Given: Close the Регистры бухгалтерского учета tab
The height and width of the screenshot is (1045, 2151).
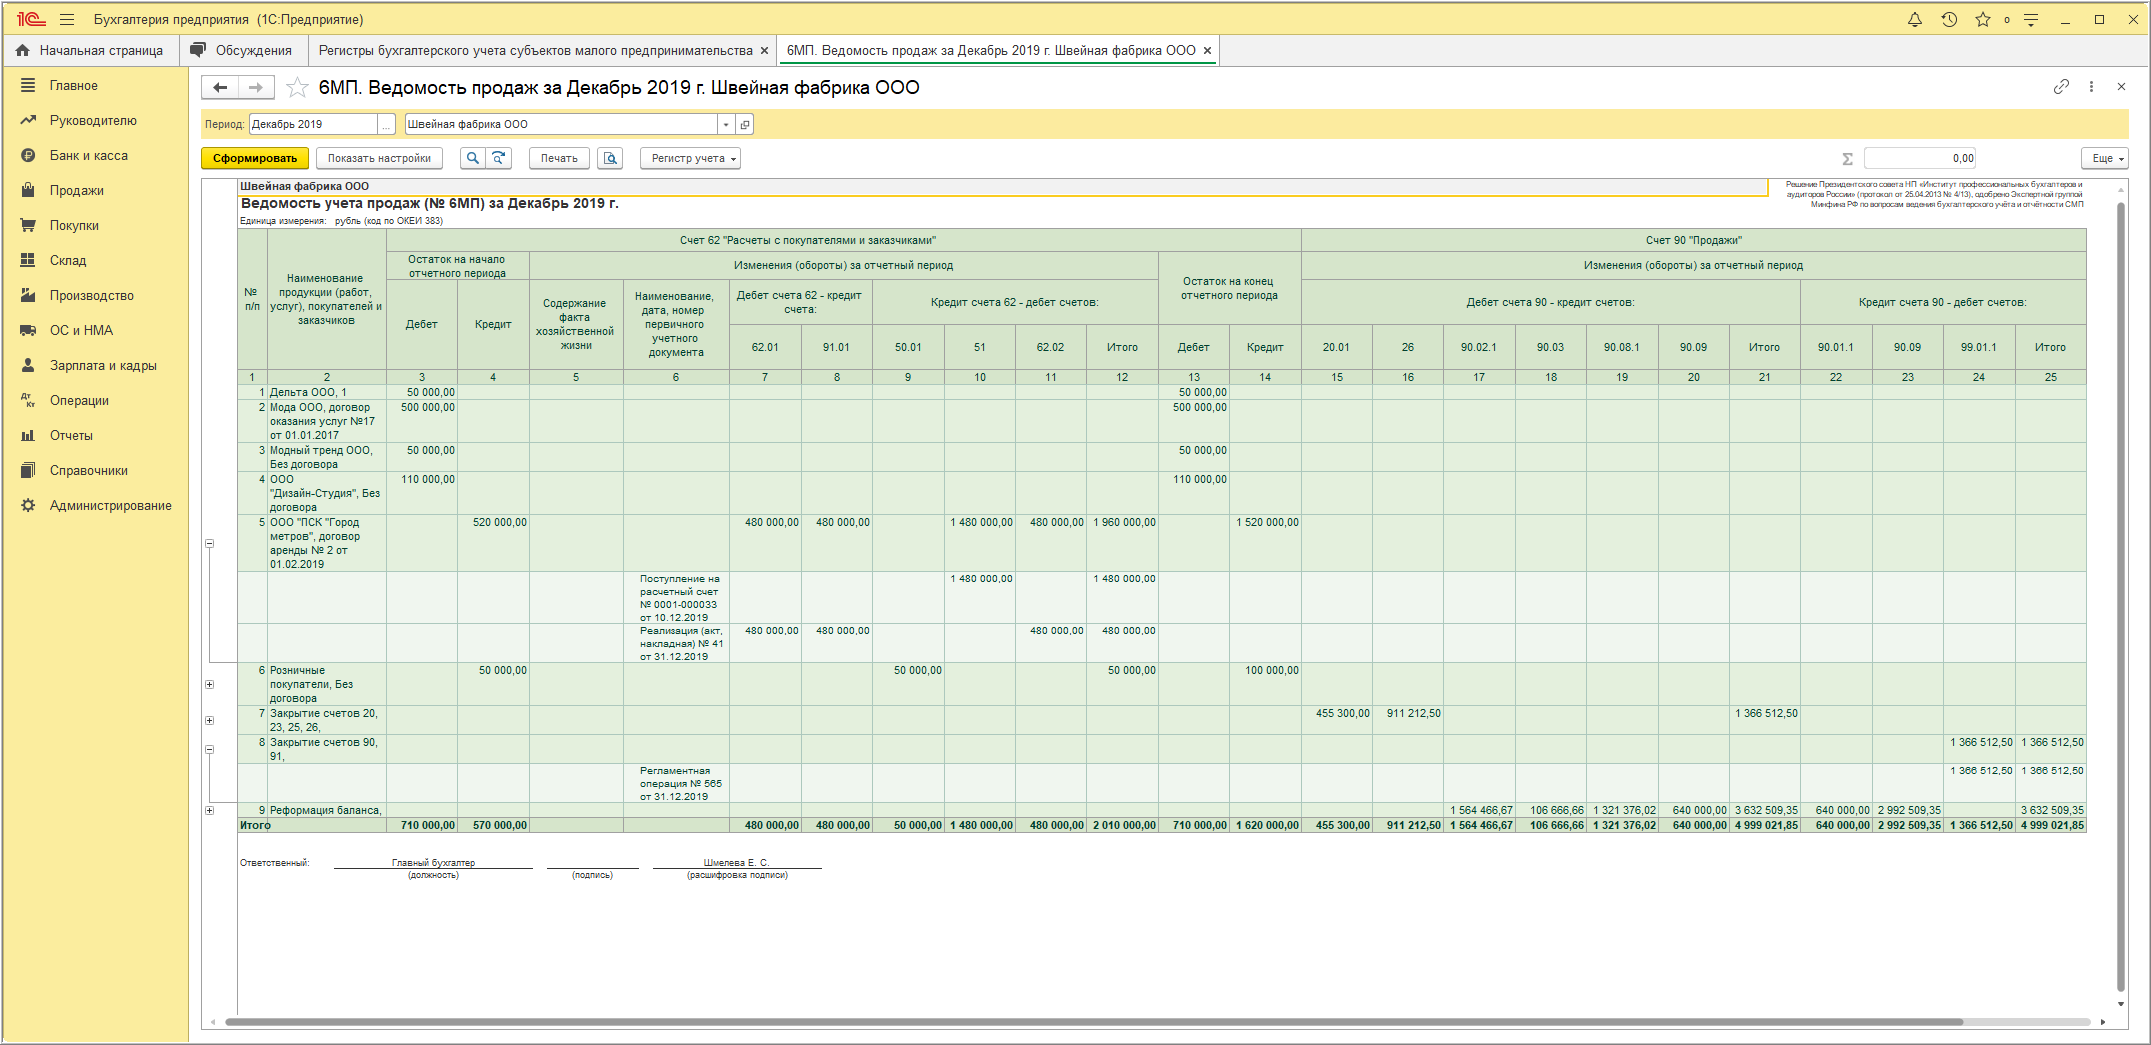Looking at the screenshot, I should [x=764, y=51].
